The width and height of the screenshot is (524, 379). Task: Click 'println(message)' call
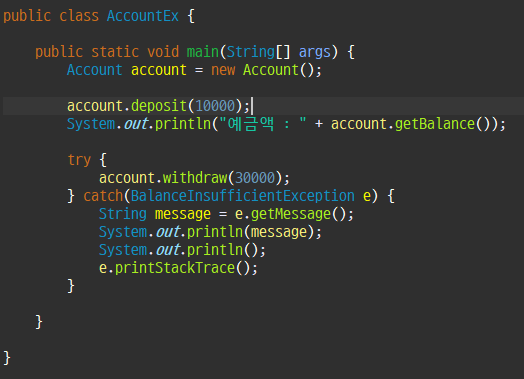[251, 232]
